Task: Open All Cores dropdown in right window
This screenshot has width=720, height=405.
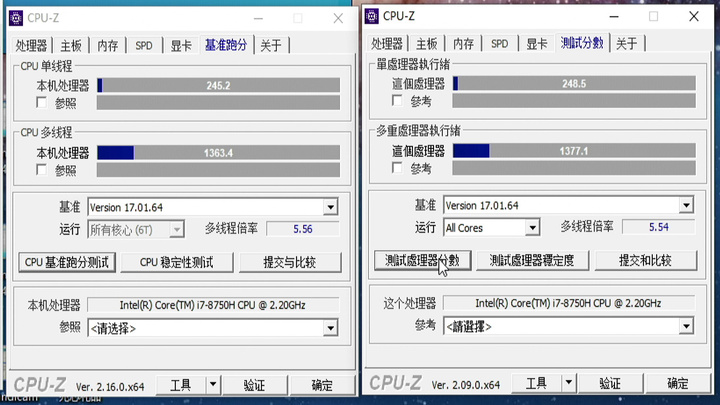Action: point(532,227)
